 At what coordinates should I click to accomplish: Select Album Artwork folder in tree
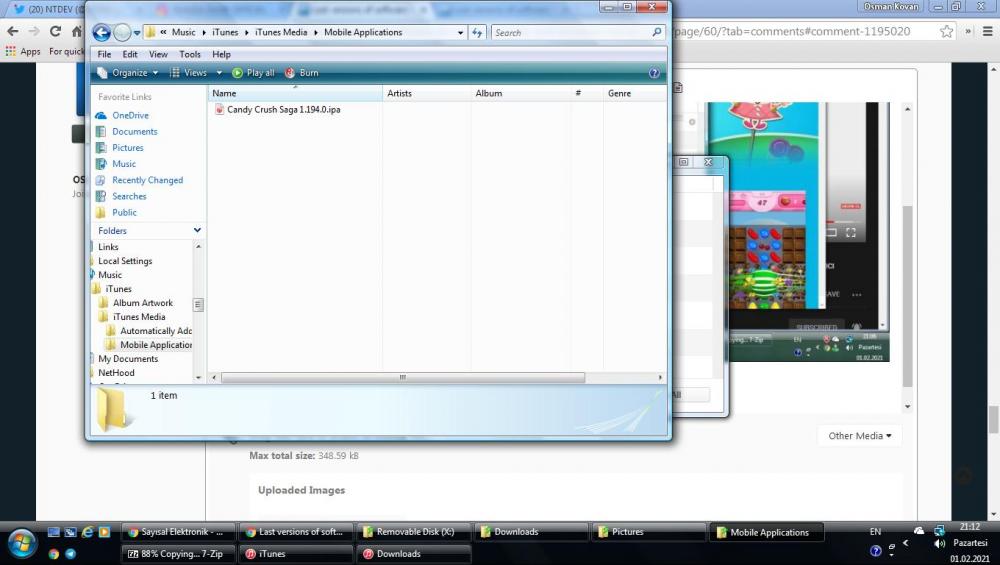point(142,303)
